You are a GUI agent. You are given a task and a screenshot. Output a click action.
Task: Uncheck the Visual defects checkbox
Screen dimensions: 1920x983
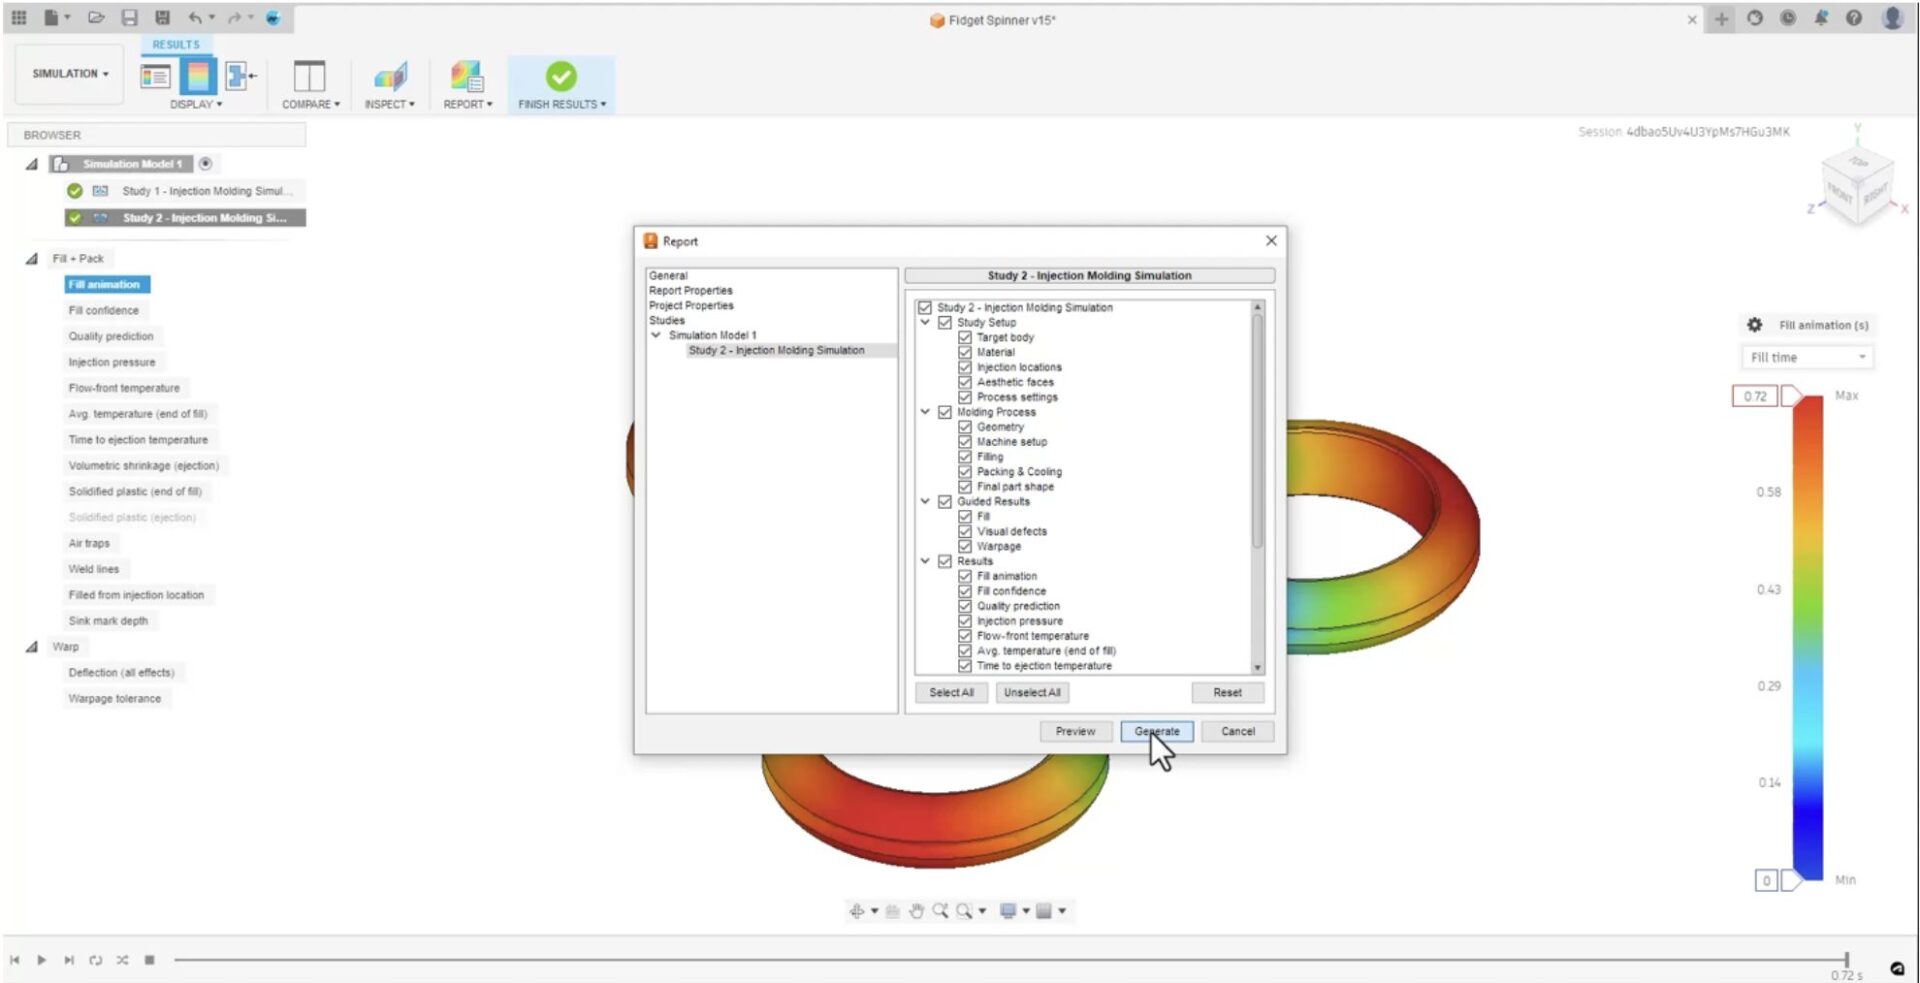[965, 531]
